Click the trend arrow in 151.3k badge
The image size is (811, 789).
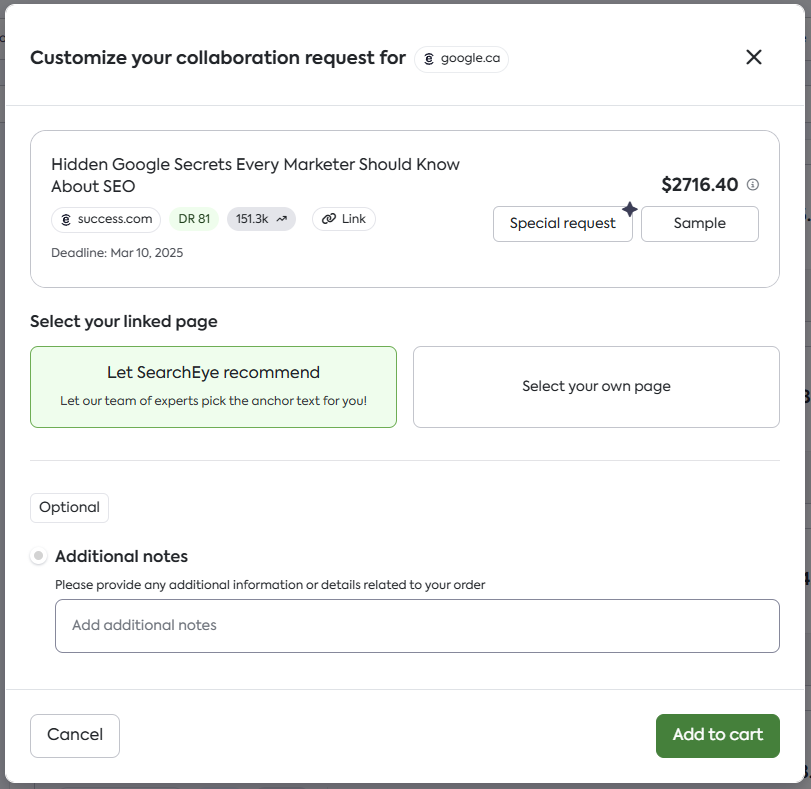(x=282, y=219)
